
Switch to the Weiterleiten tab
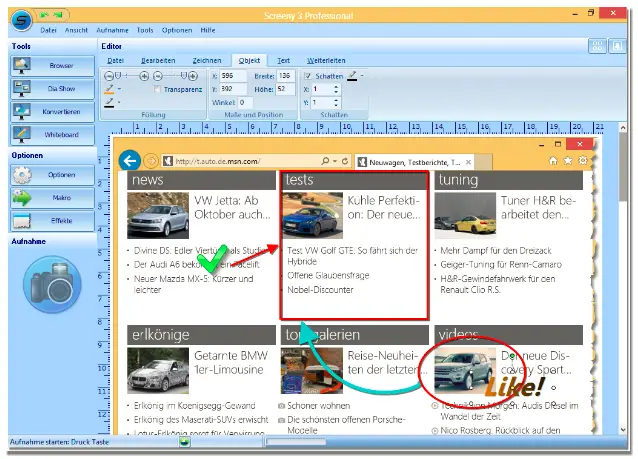pyautogui.click(x=326, y=60)
